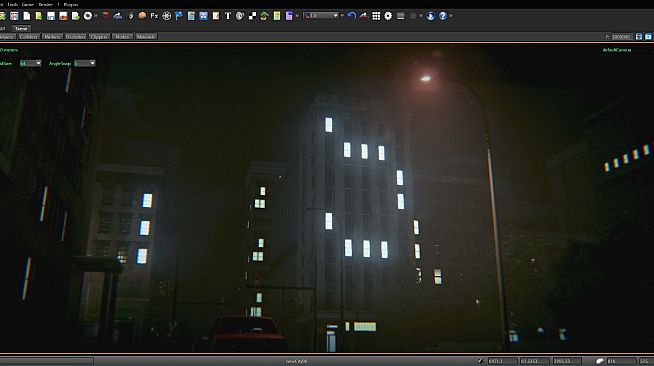Click the grey panel layout icon
This screenshot has width=654, height=366.
[400, 16]
